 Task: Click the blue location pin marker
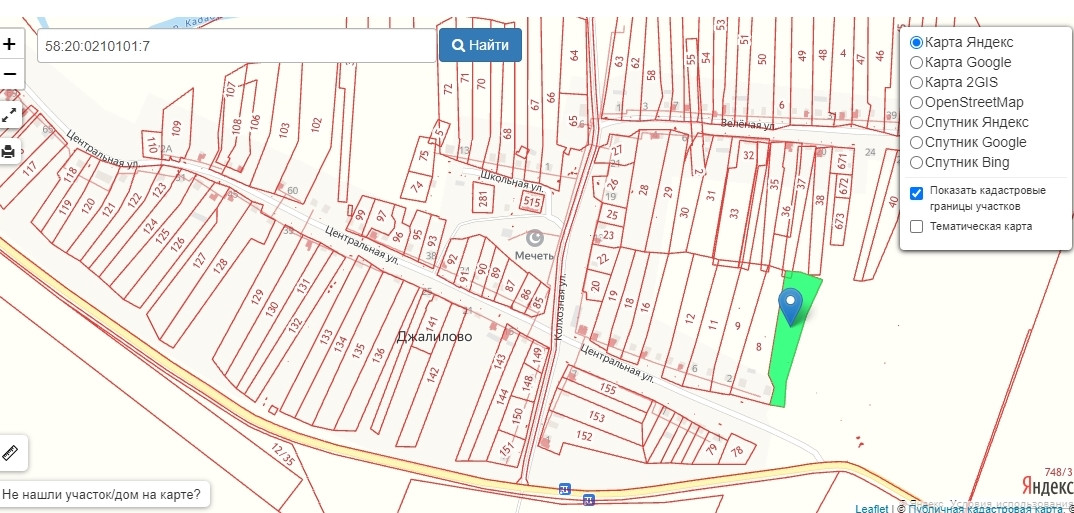(x=791, y=307)
